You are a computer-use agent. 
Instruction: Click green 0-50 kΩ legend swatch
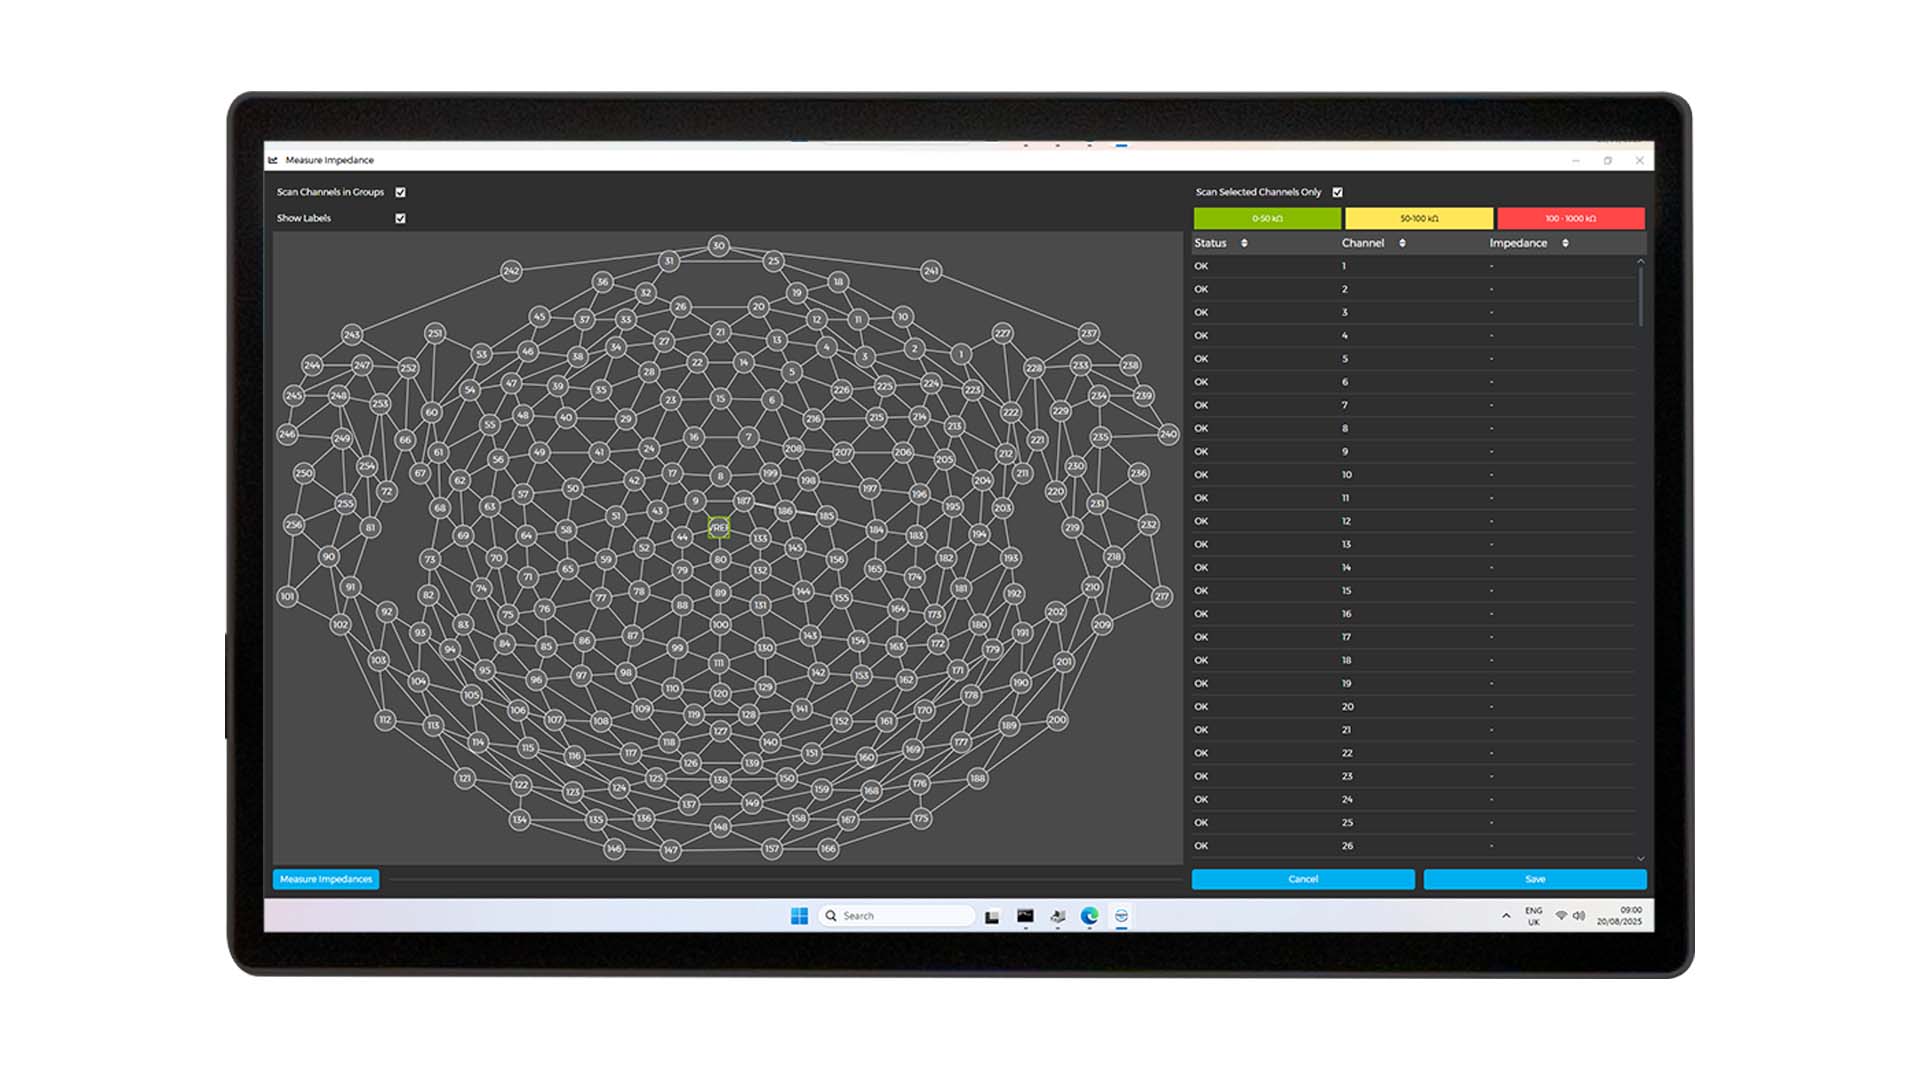tap(1267, 218)
